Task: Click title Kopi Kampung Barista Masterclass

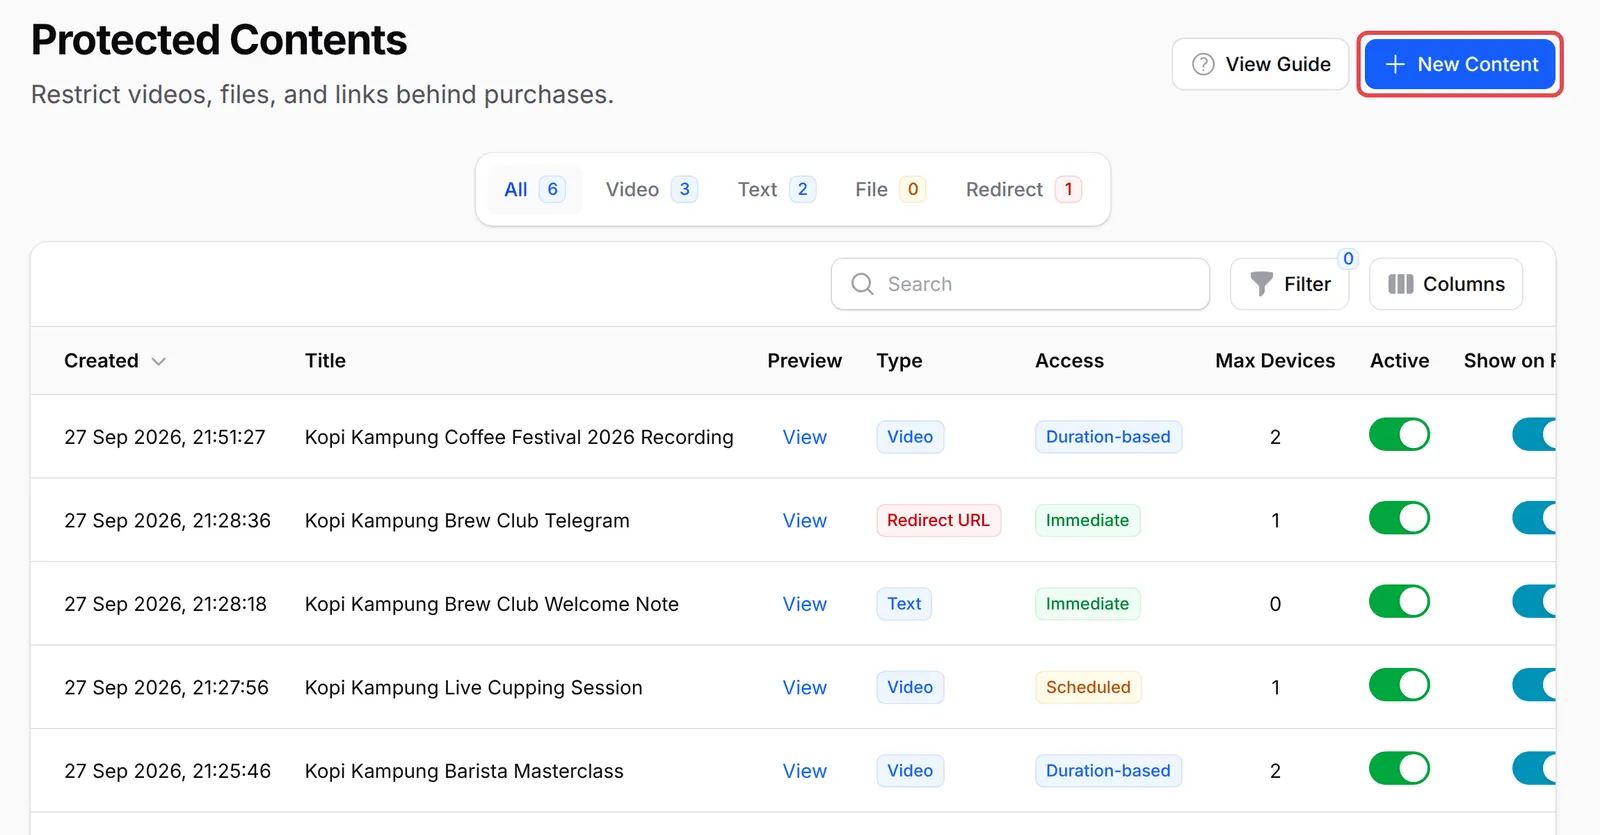Action: [464, 771]
